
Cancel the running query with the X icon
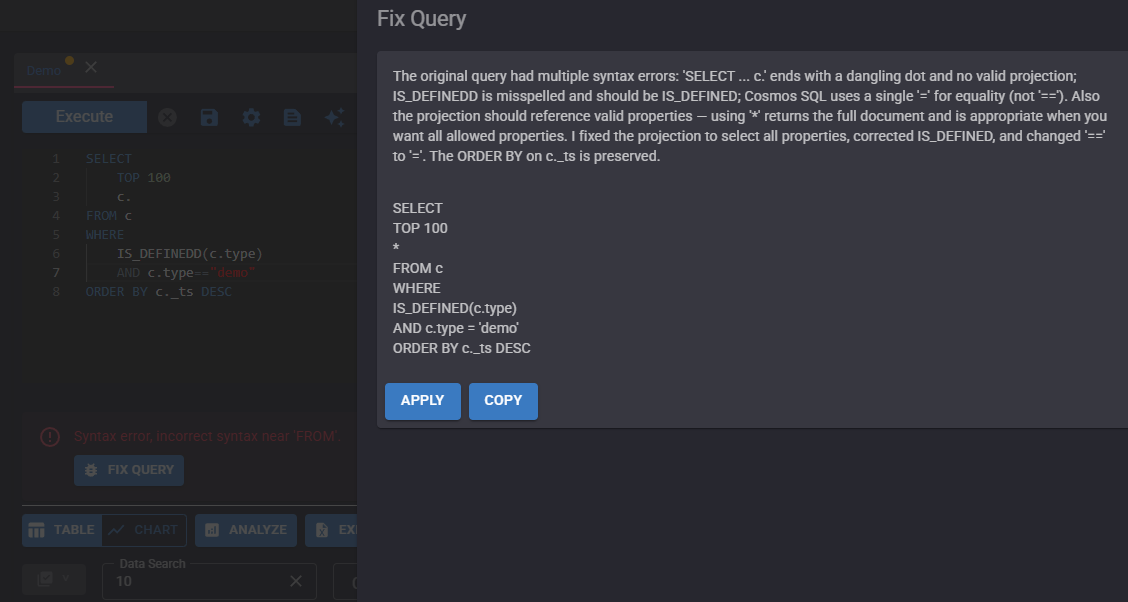tap(167, 117)
